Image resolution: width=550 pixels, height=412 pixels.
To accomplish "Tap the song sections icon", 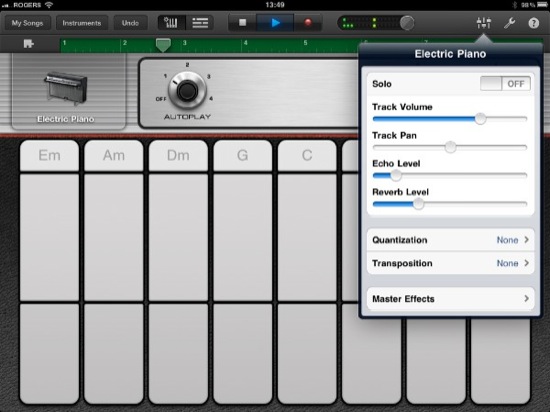I will pyautogui.click(x=28, y=43).
